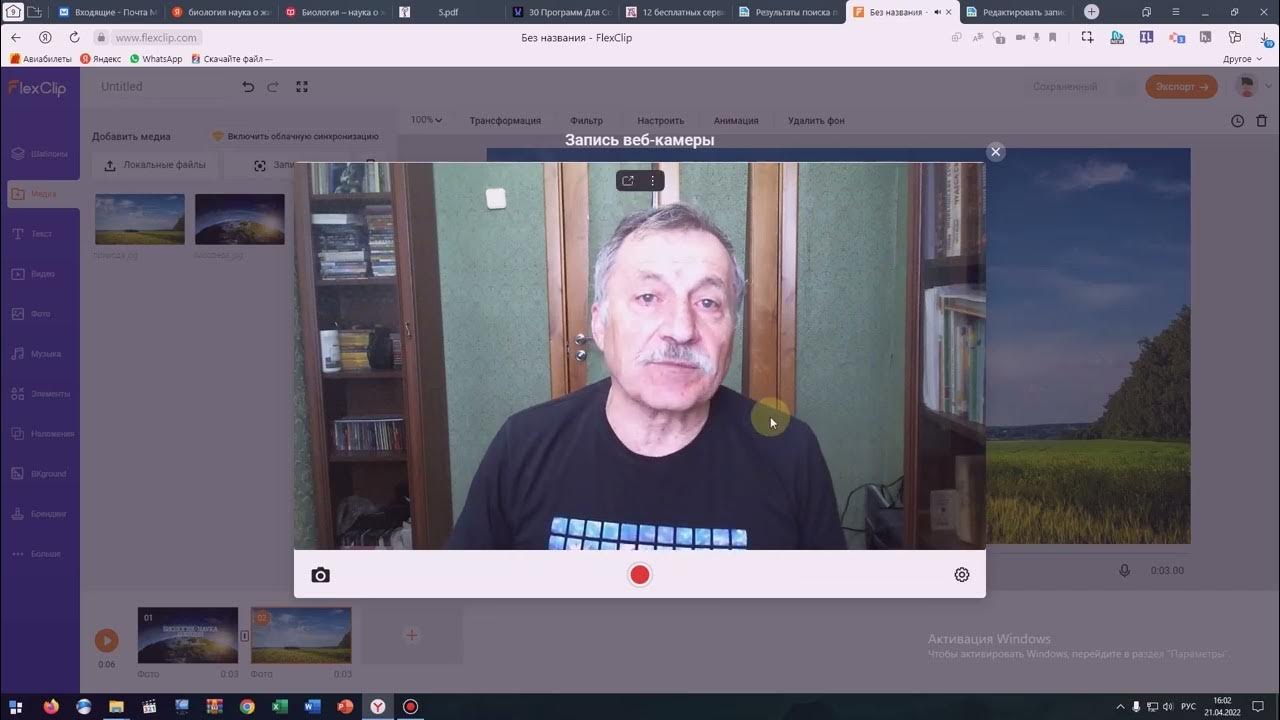Enable cloud sync via Включить облачную синхронизацию

[x=295, y=136]
